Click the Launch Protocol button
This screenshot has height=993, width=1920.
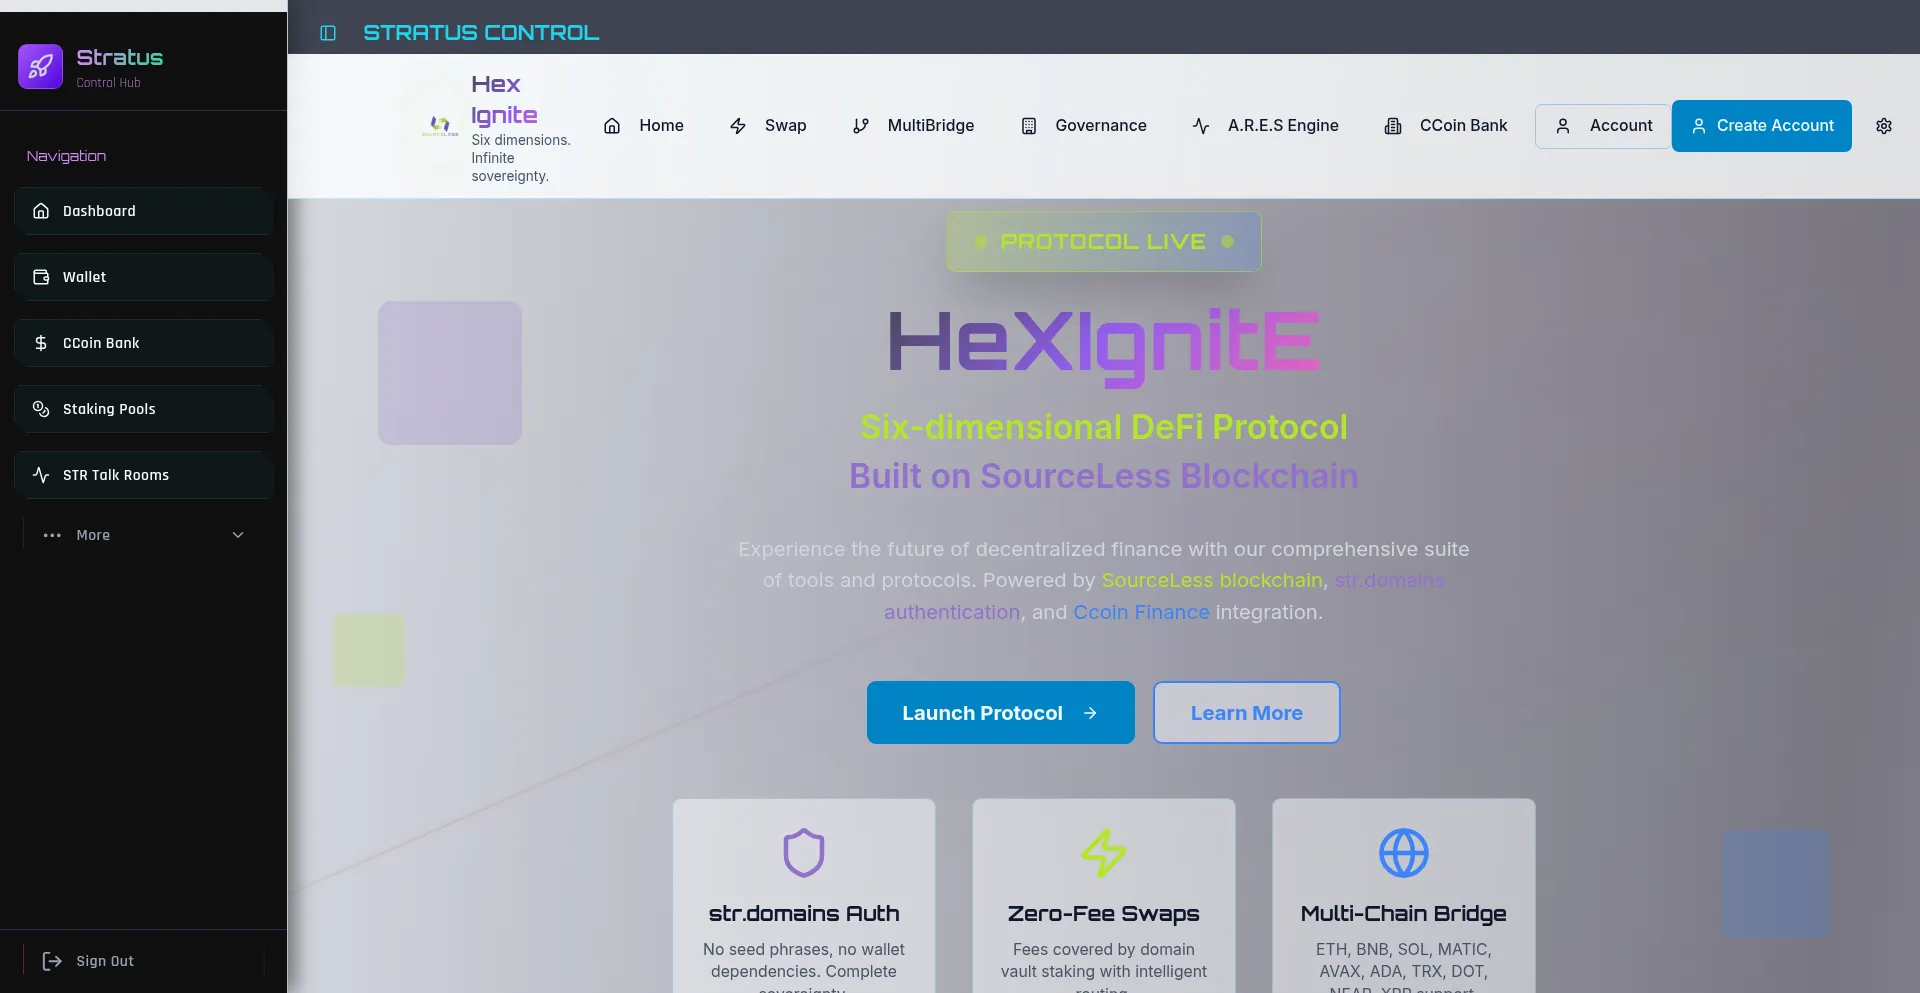click(1001, 713)
